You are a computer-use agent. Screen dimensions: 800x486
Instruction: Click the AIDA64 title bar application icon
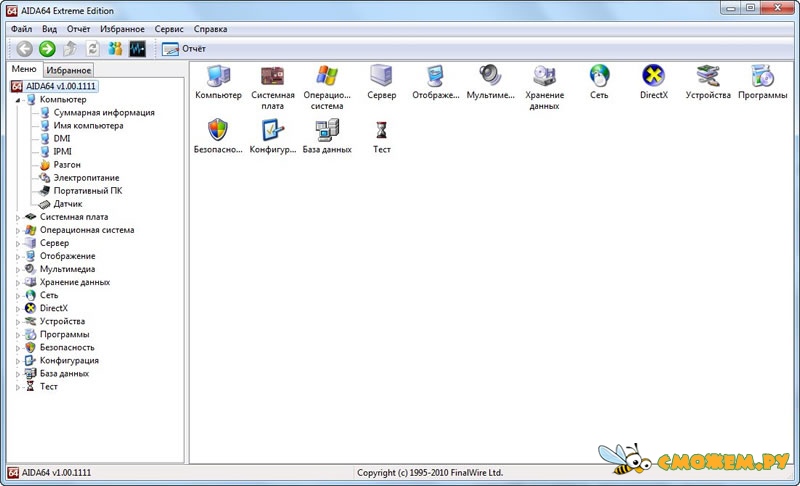[x=12, y=11]
